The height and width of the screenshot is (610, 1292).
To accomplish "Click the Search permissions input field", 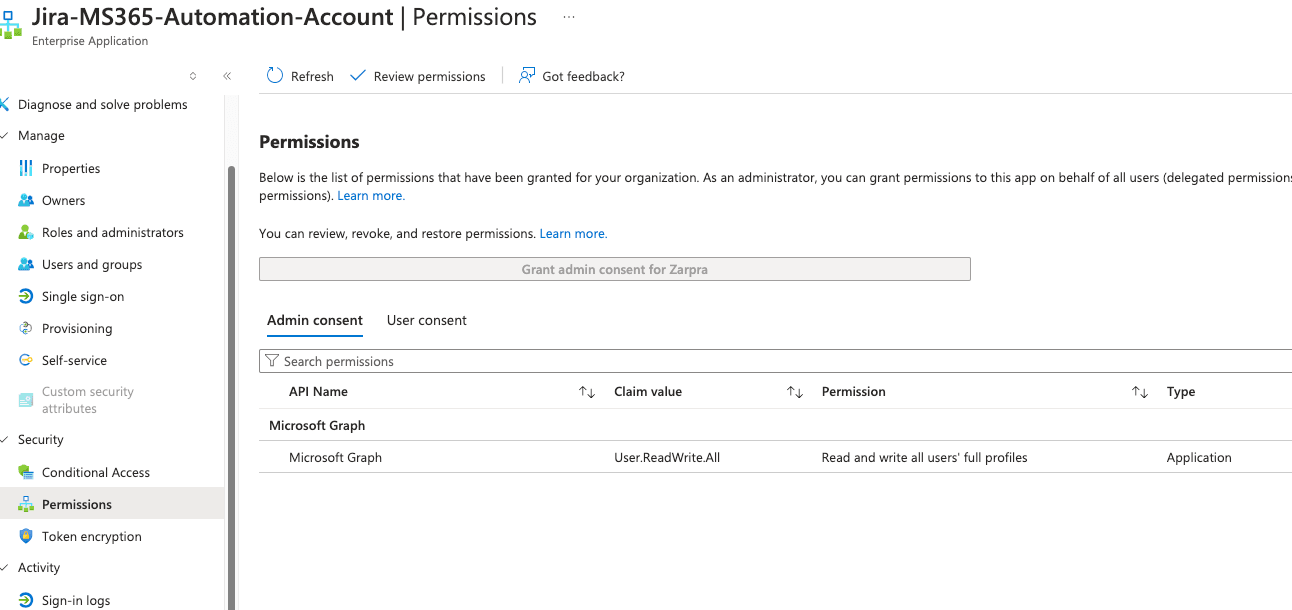I will click(x=775, y=361).
